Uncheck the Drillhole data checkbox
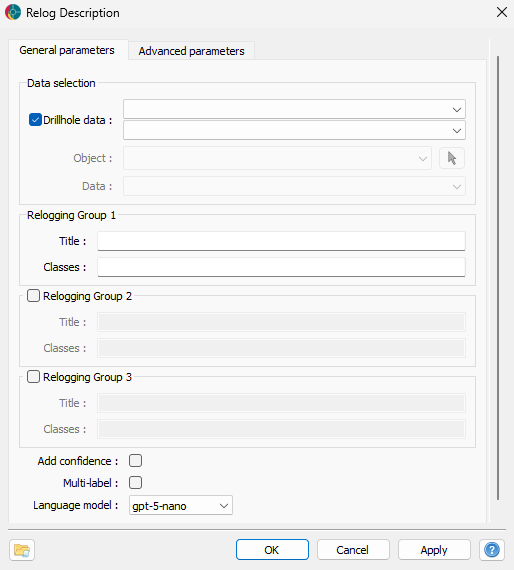This screenshot has width=514, height=570. (x=35, y=120)
